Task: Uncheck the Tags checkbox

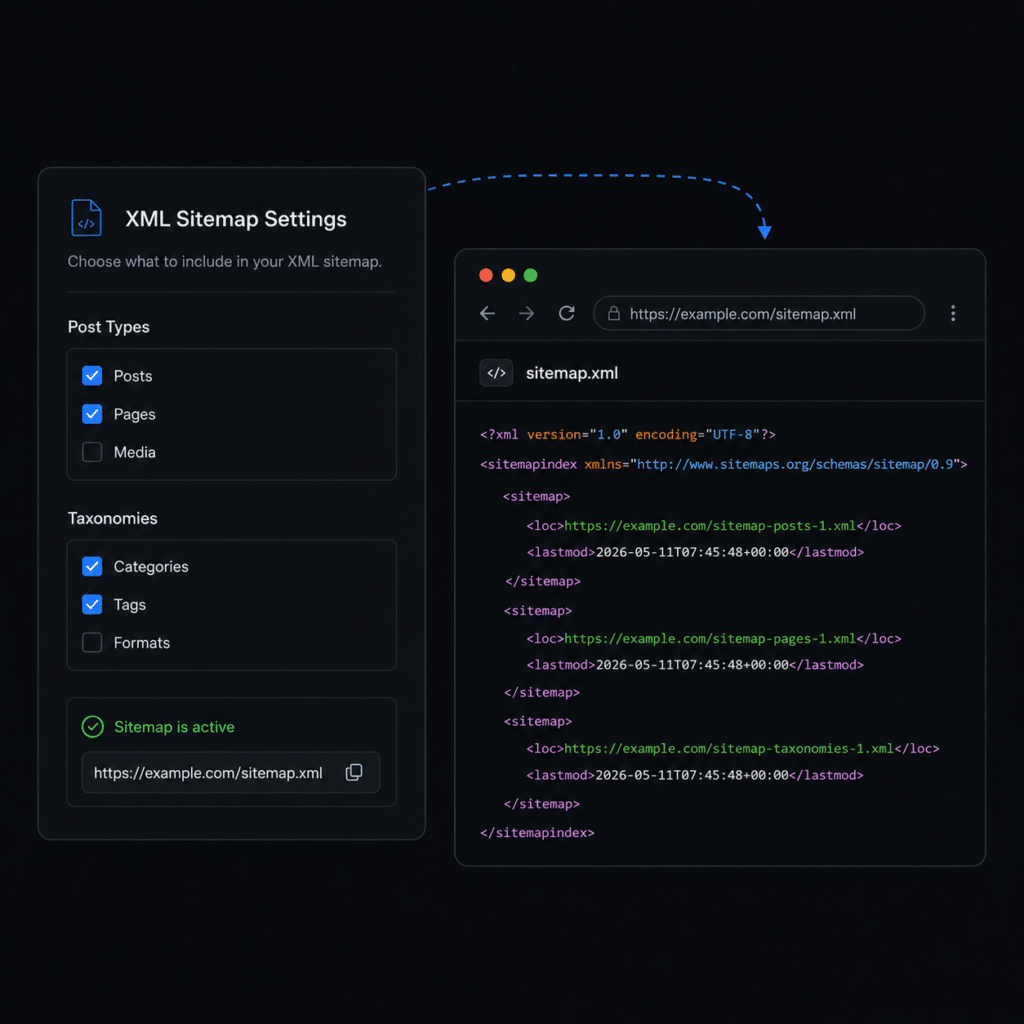Action: coord(92,605)
